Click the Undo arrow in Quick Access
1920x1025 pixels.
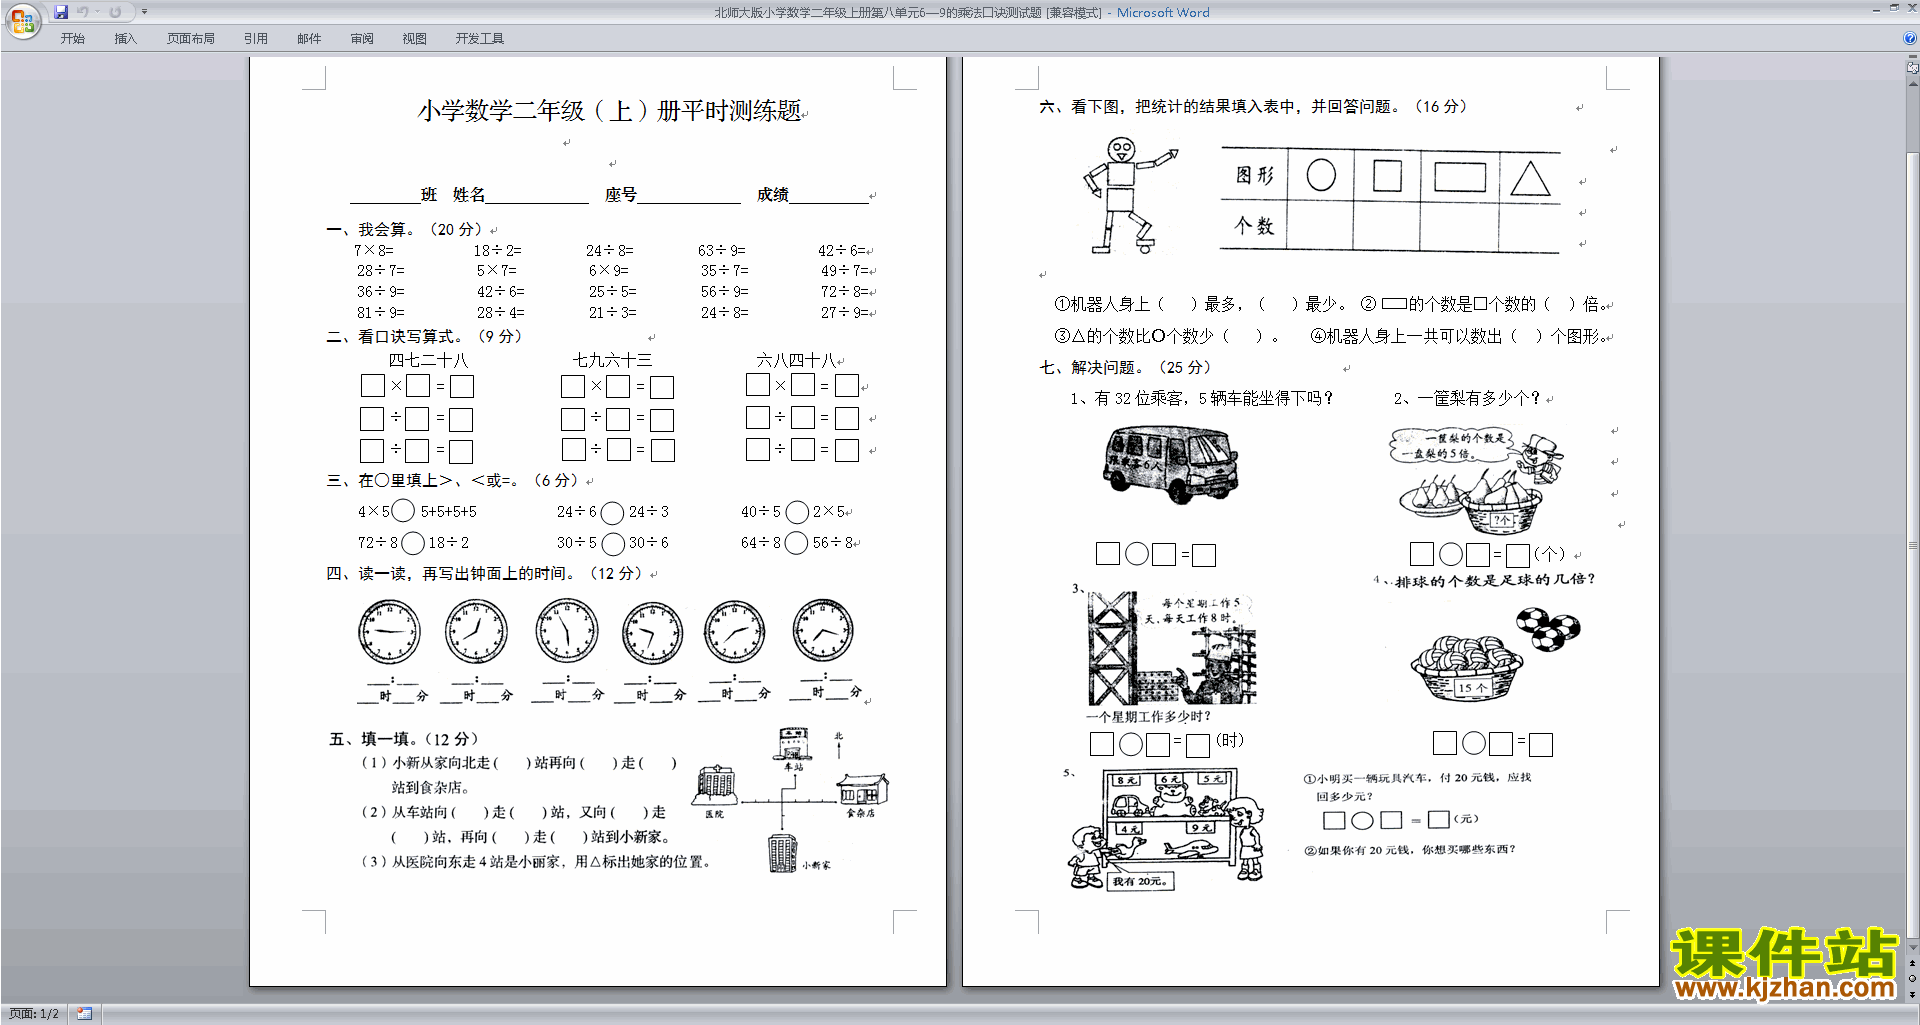(x=83, y=12)
